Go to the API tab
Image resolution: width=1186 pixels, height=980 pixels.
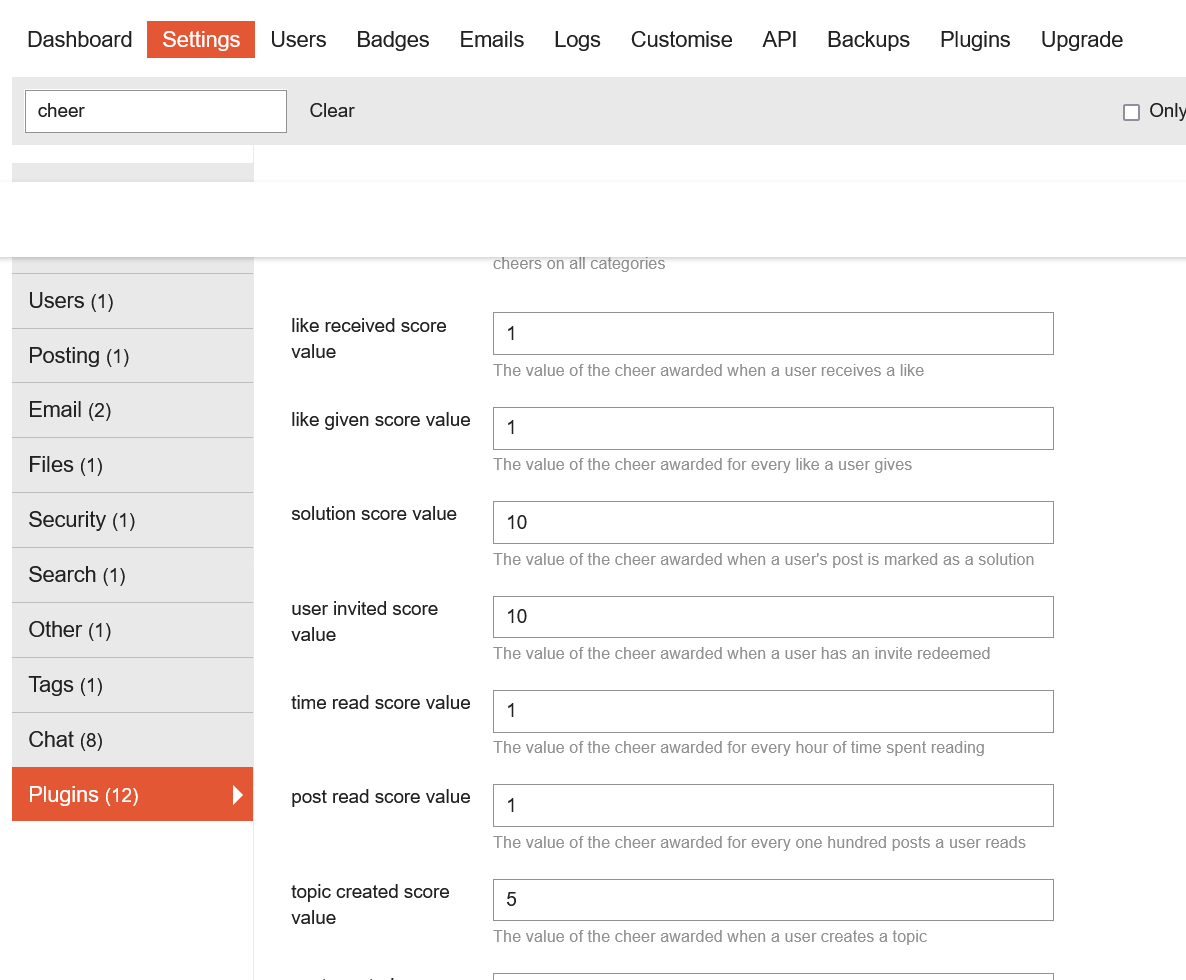(x=780, y=39)
